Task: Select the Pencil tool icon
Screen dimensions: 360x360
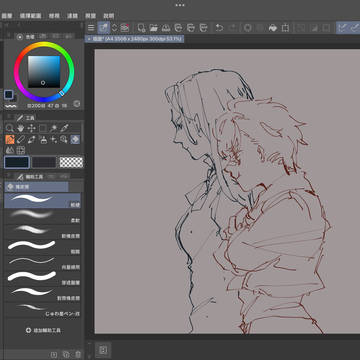Action: tap(21, 139)
